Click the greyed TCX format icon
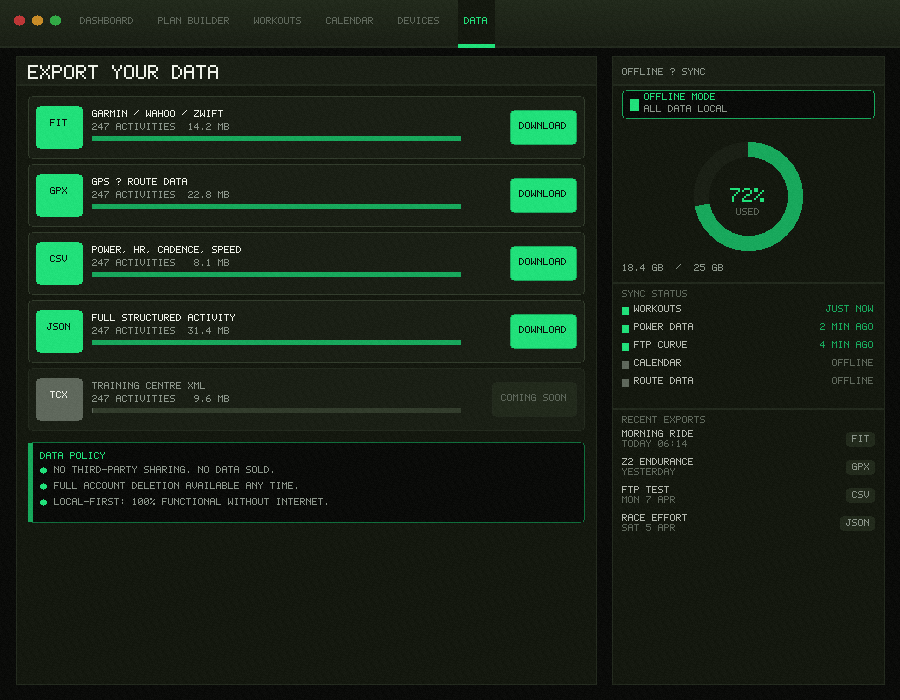Viewport: 900px width, 700px height. click(59, 399)
